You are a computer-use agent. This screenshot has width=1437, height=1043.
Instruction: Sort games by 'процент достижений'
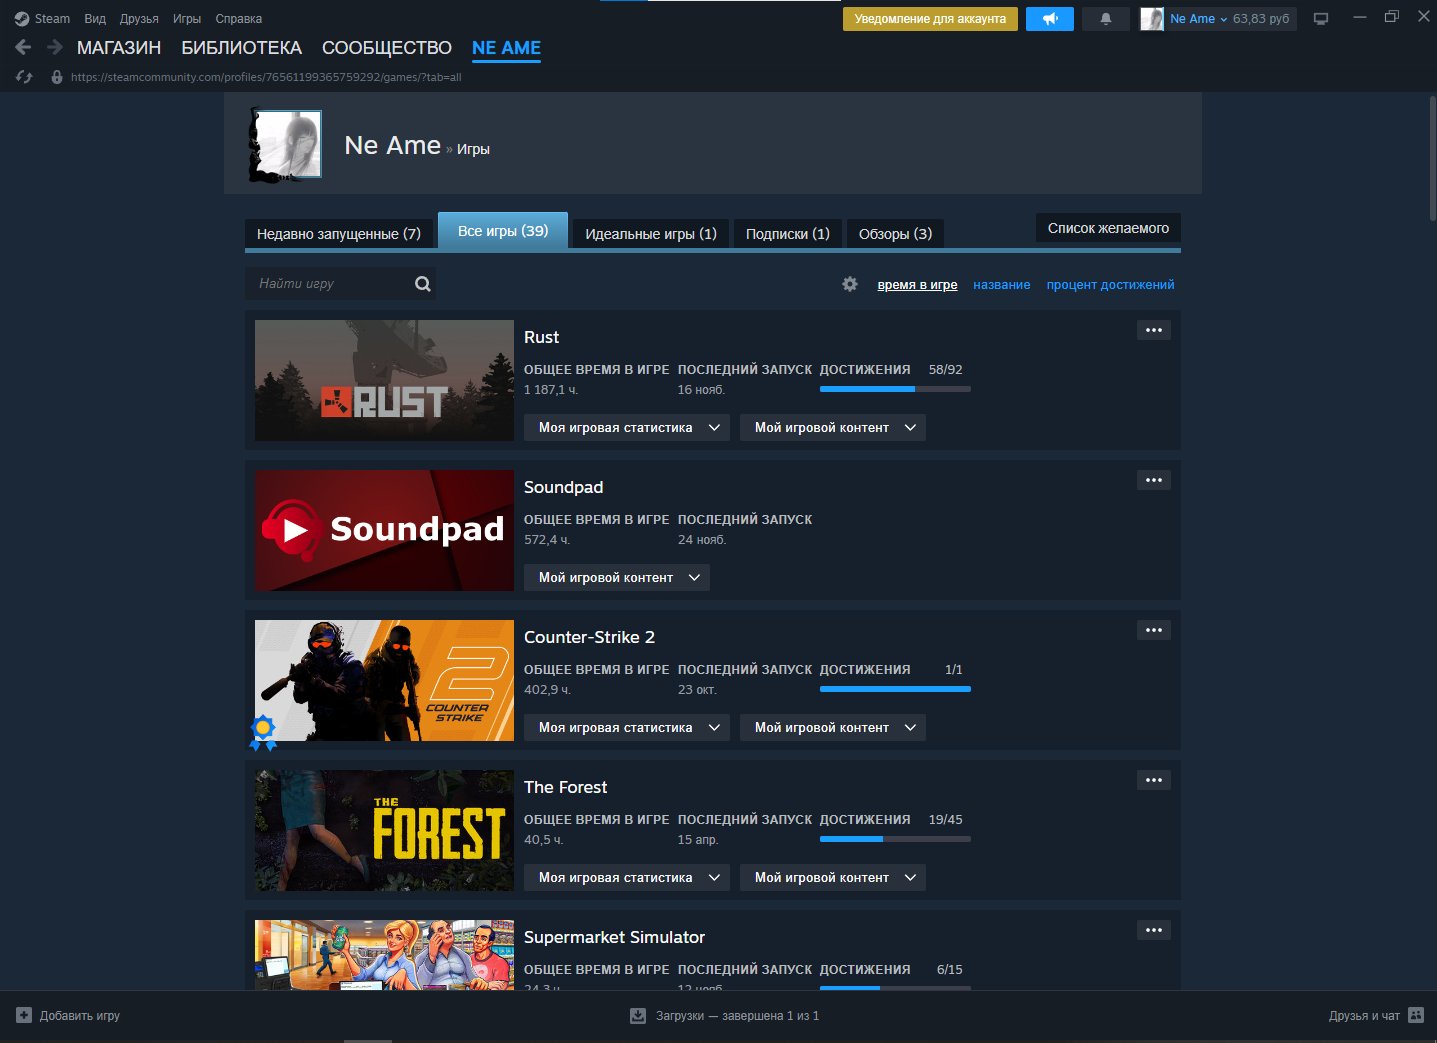click(1110, 285)
